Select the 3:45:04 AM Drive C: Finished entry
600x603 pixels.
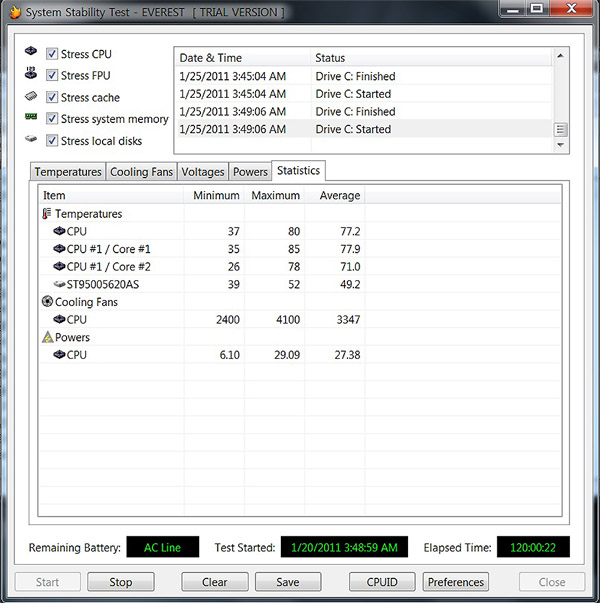point(364,76)
